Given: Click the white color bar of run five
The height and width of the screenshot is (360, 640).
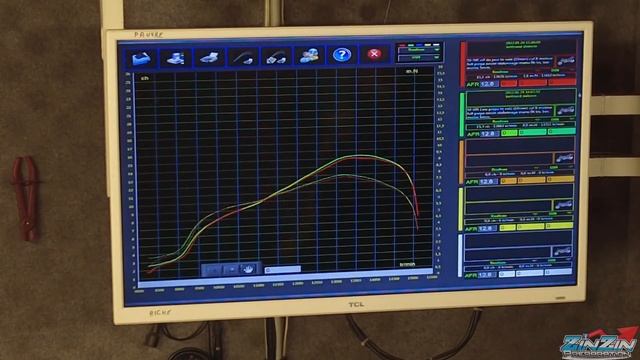Looking at the screenshot, I should (460, 256).
